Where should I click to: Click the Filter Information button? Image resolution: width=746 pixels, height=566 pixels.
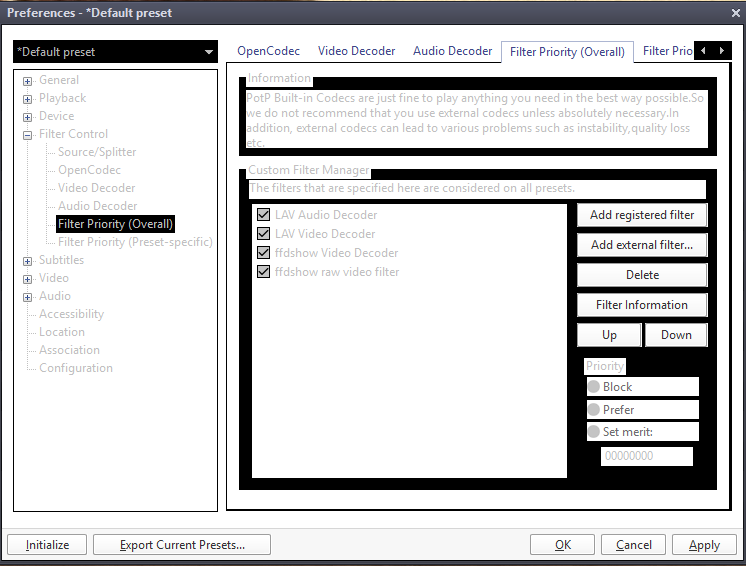coord(642,305)
